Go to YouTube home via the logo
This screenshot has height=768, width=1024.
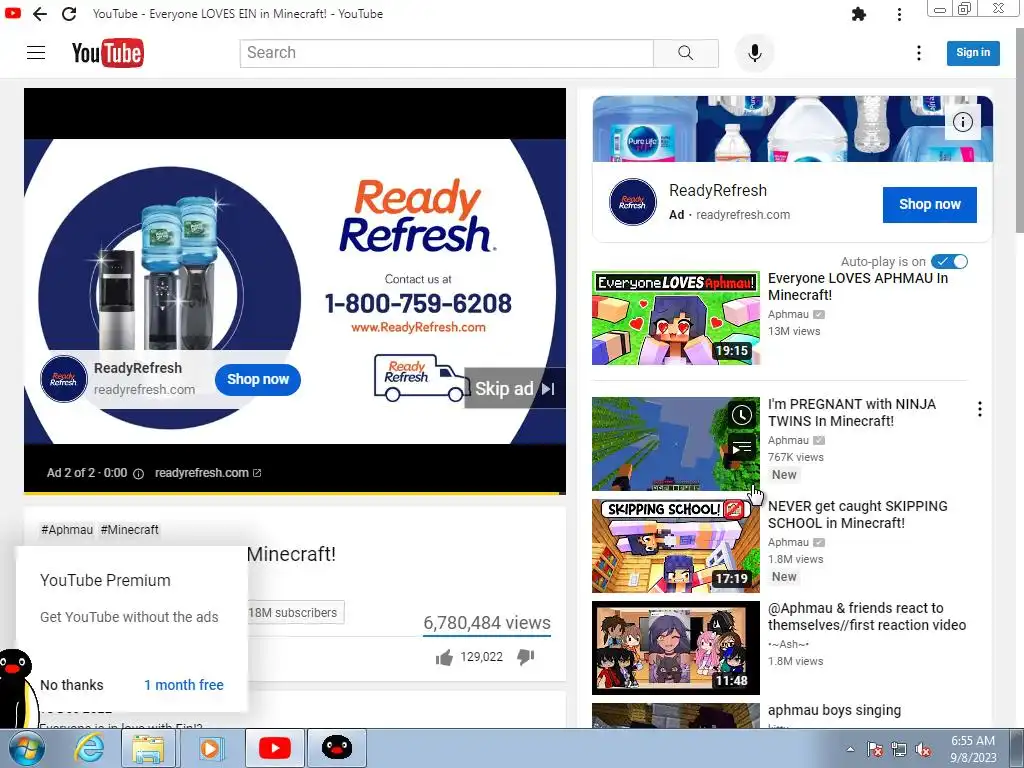[108, 53]
